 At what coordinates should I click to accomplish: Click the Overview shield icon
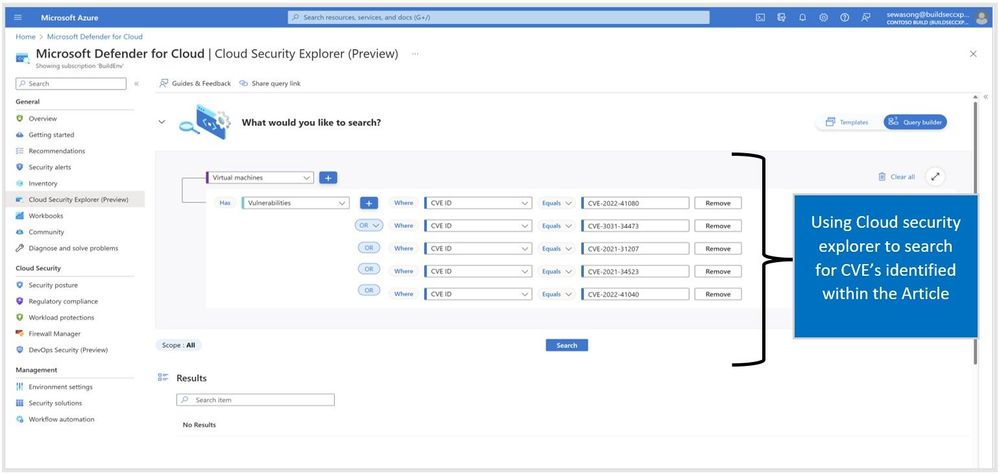[x=20, y=118]
